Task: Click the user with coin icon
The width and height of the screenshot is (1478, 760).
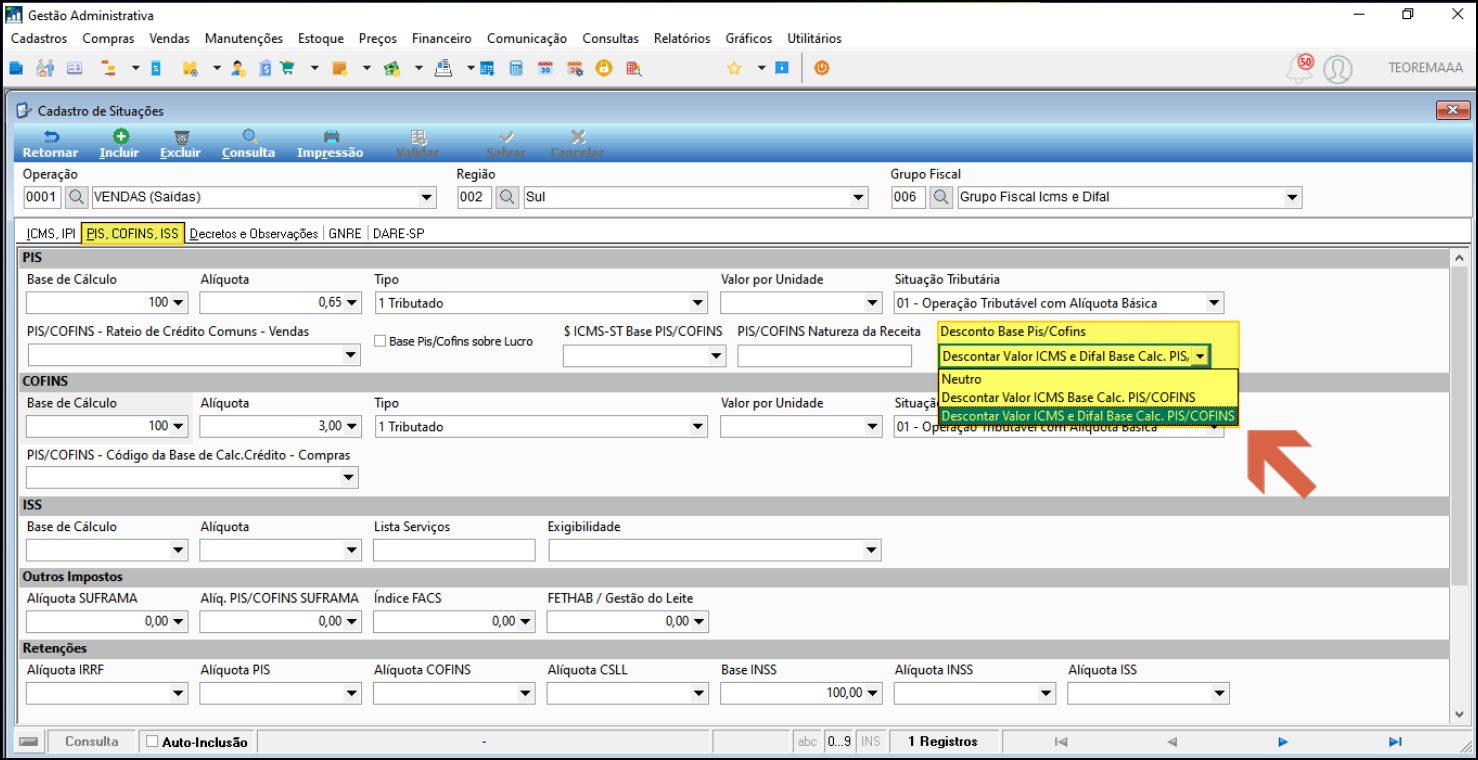Action: tap(238, 68)
